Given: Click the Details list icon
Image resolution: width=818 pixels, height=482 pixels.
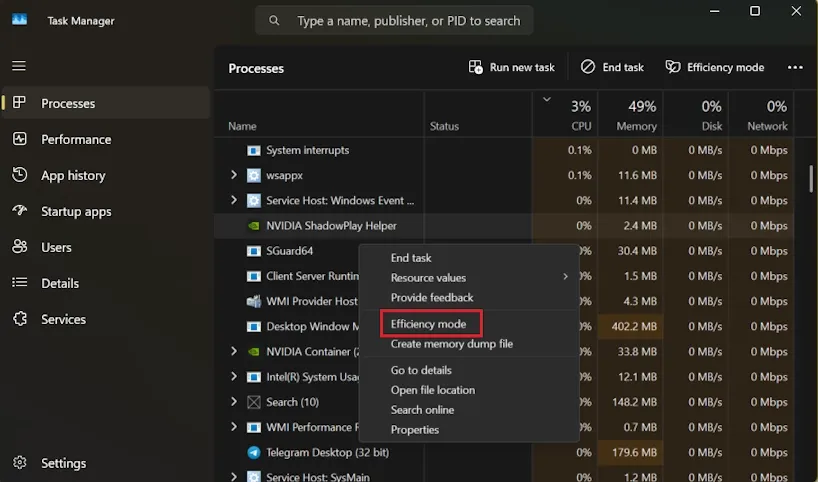Looking at the screenshot, I should [19, 282].
